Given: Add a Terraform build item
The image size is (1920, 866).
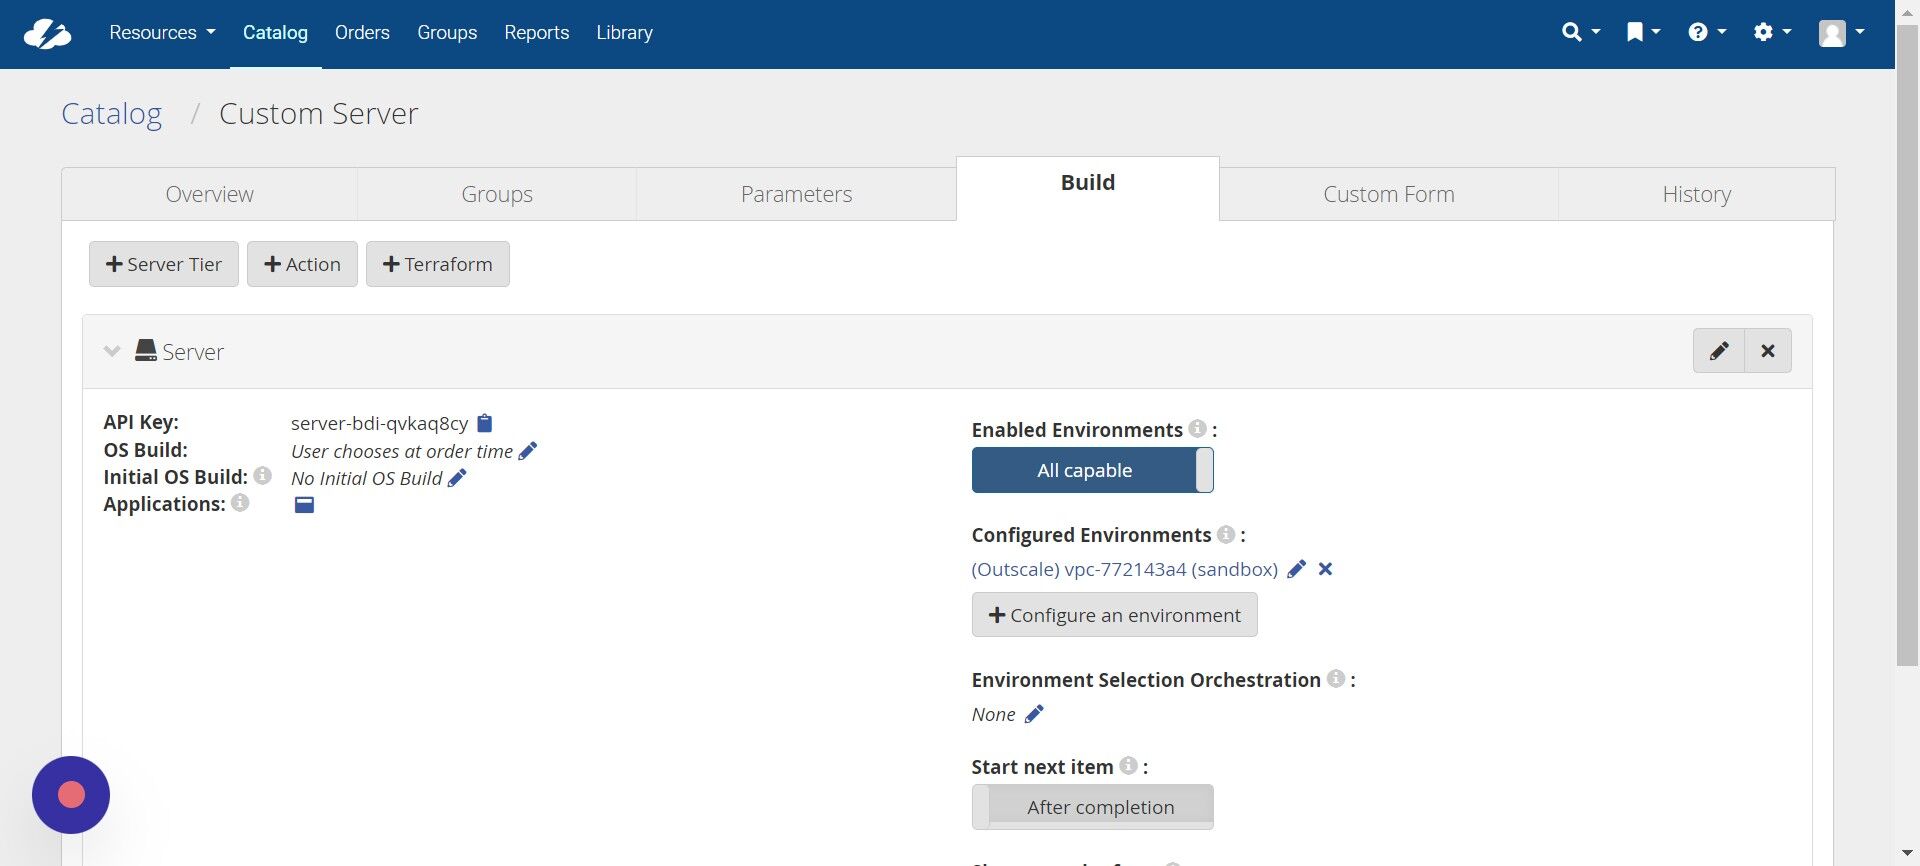Looking at the screenshot, I should pyautogui.click(x=438, y=264).
